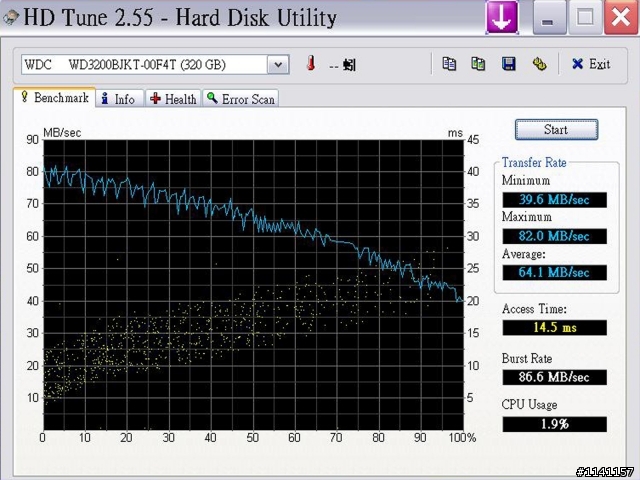Click the ms axis label on graph
640x480 pixels.
click(x=455, y=133)
